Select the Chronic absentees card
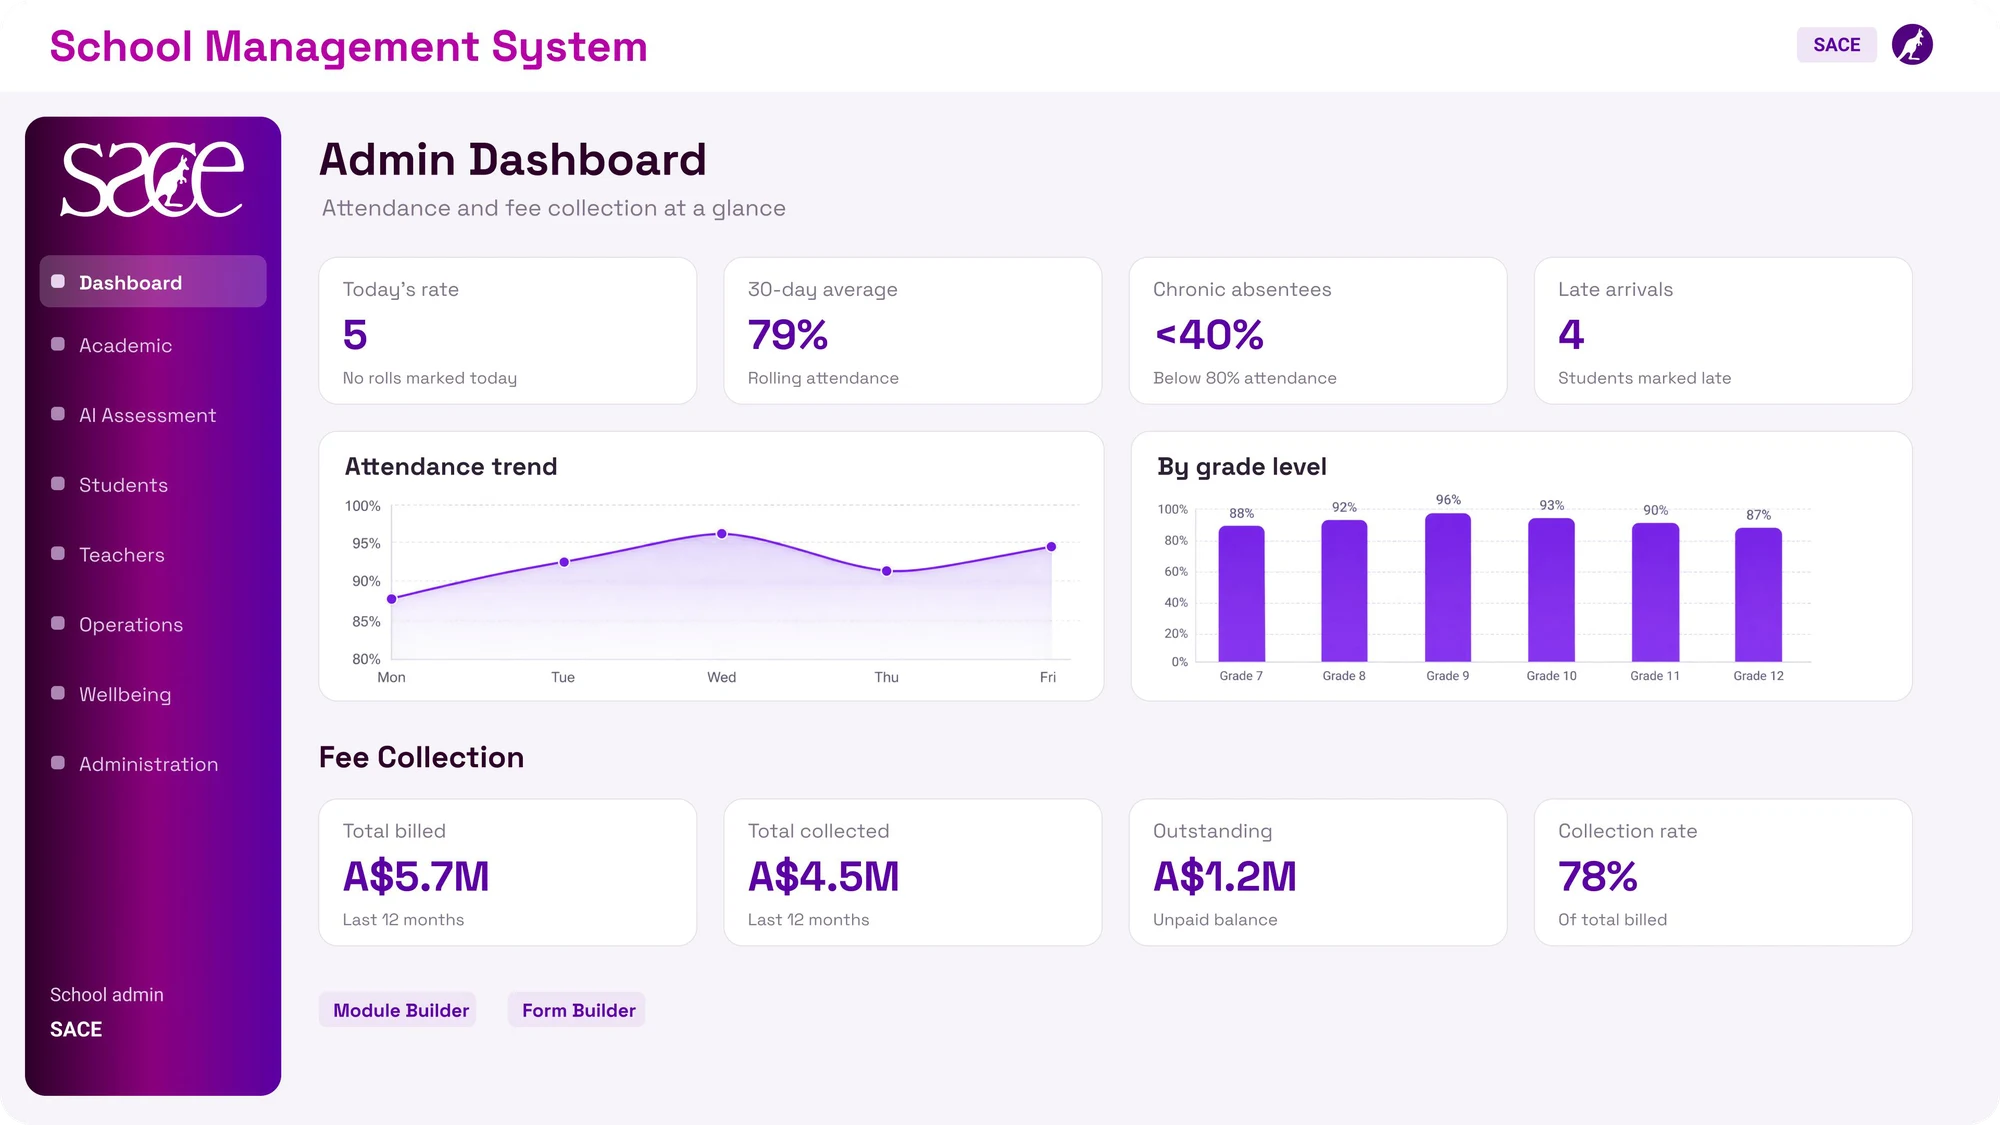The image size is (2000, 1125). pyautogui.click(x=1318, y=331)
